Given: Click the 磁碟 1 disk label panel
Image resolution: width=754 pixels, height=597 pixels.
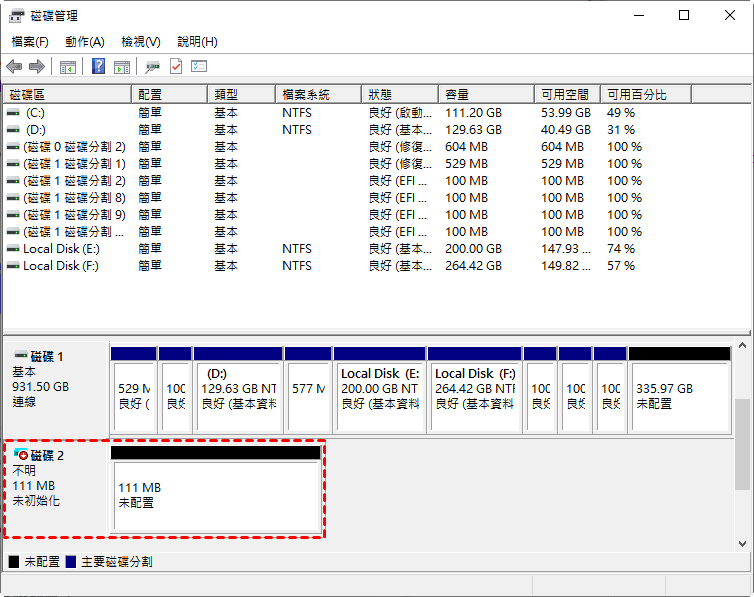Looking at the screenshot, I should coord(56,388).
